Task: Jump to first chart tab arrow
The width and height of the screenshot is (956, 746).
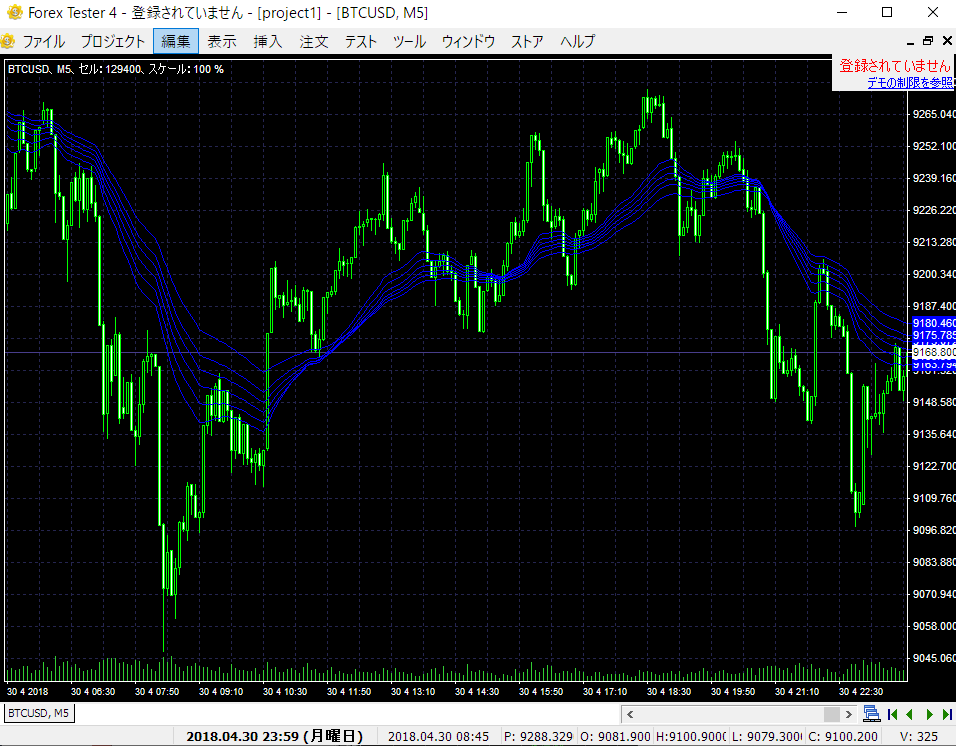Action: tap(893, 714)
